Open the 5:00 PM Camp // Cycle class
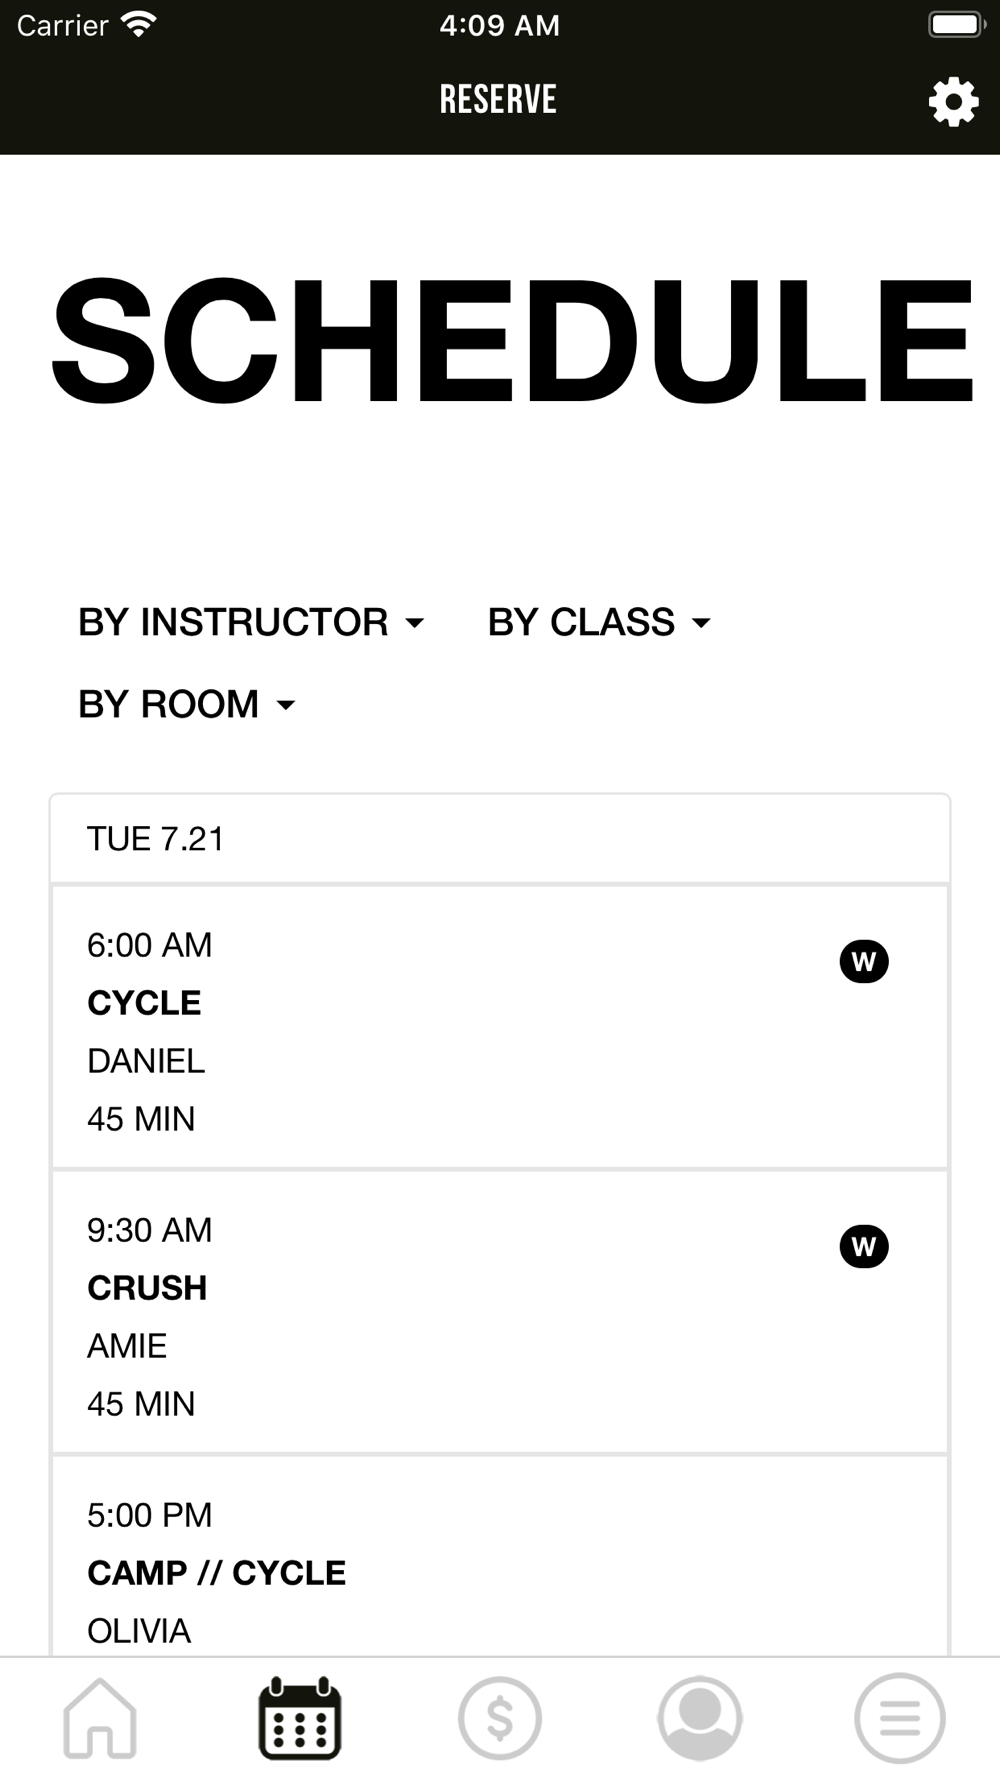The width and height of the screenshot is (1000, 1778). coord(500,1560)
